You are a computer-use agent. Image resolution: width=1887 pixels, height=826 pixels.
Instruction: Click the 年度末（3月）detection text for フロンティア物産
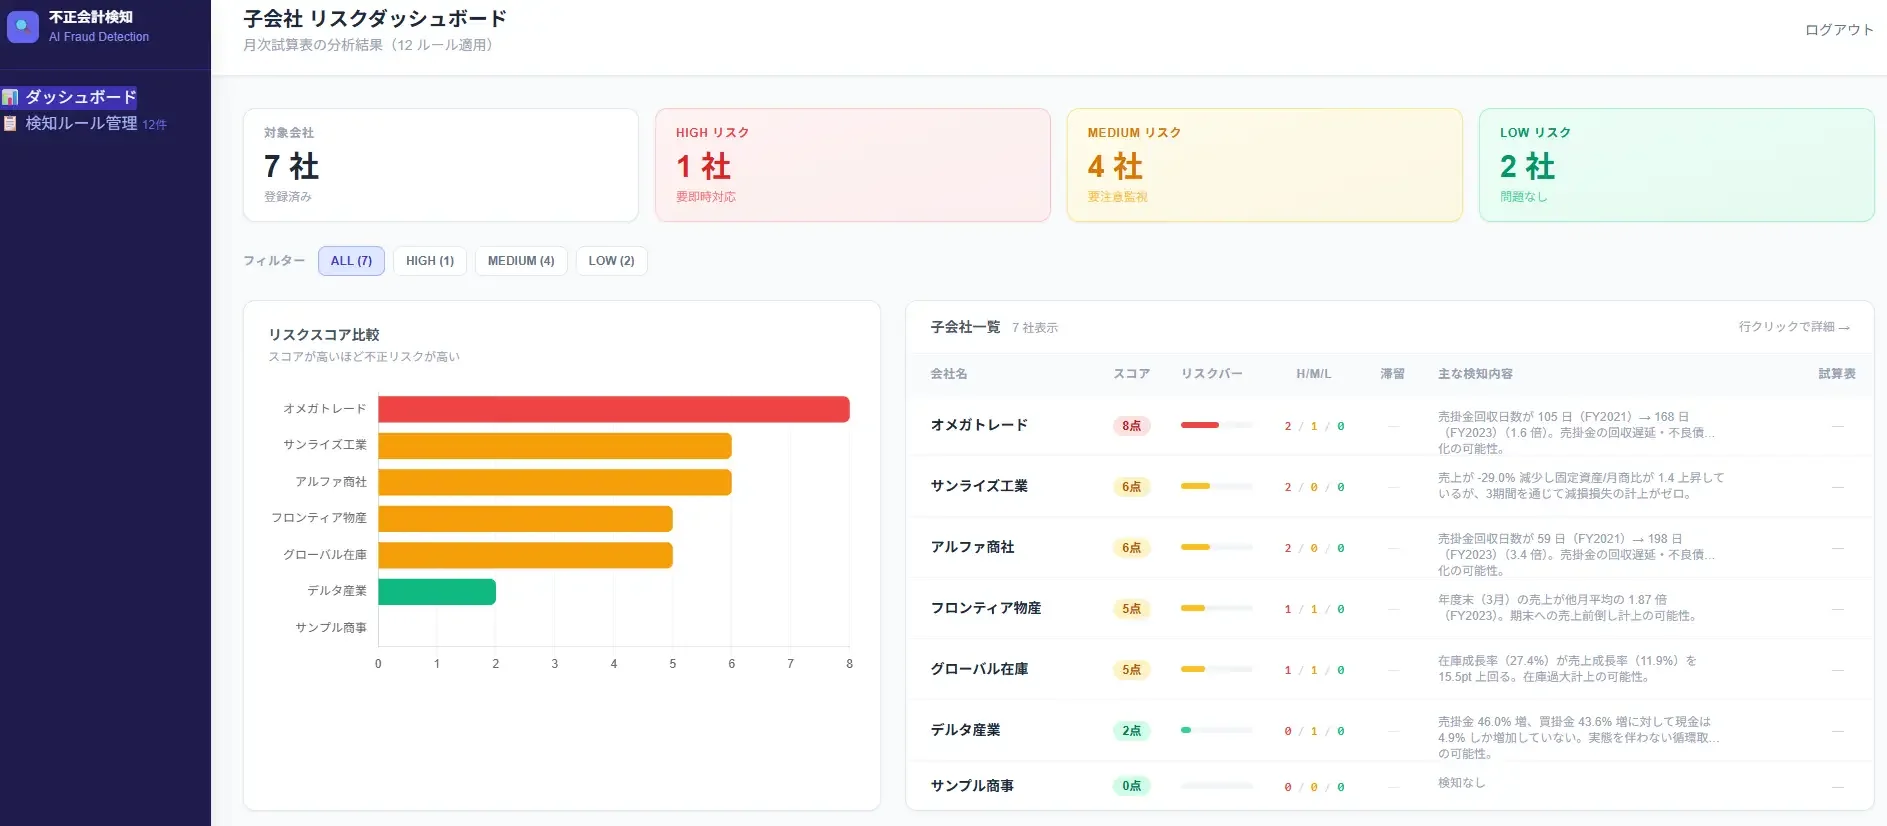click(x=1568, y=608)
